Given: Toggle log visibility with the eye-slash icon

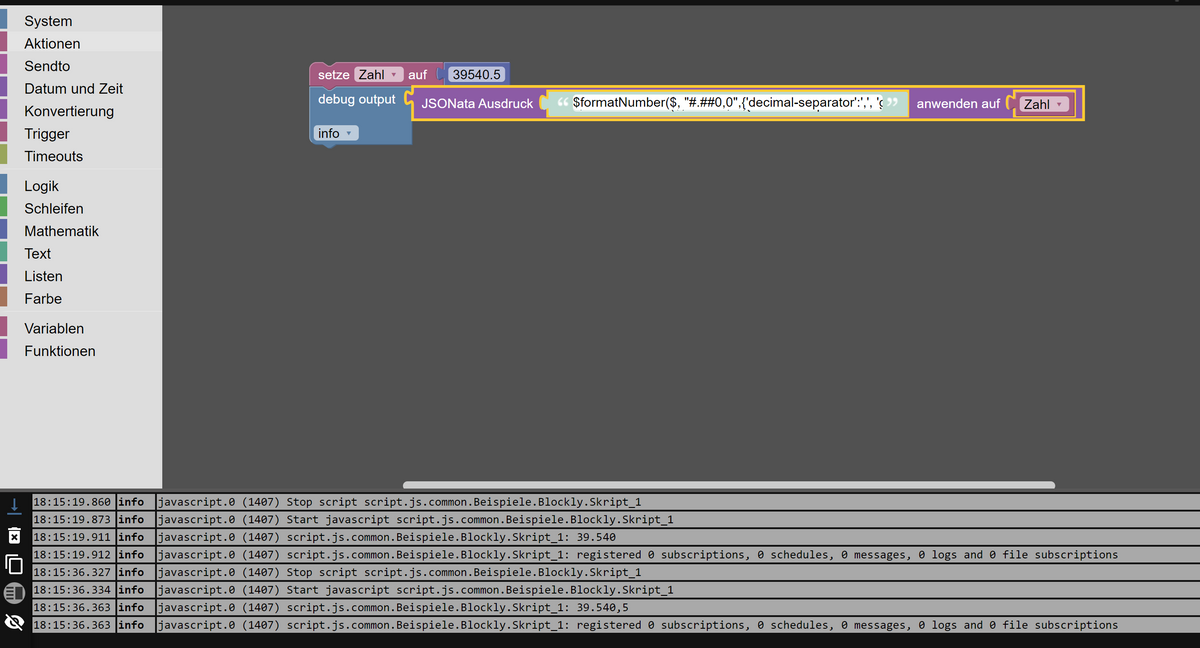Looking at the screenshot, I should tap(13, 623).
